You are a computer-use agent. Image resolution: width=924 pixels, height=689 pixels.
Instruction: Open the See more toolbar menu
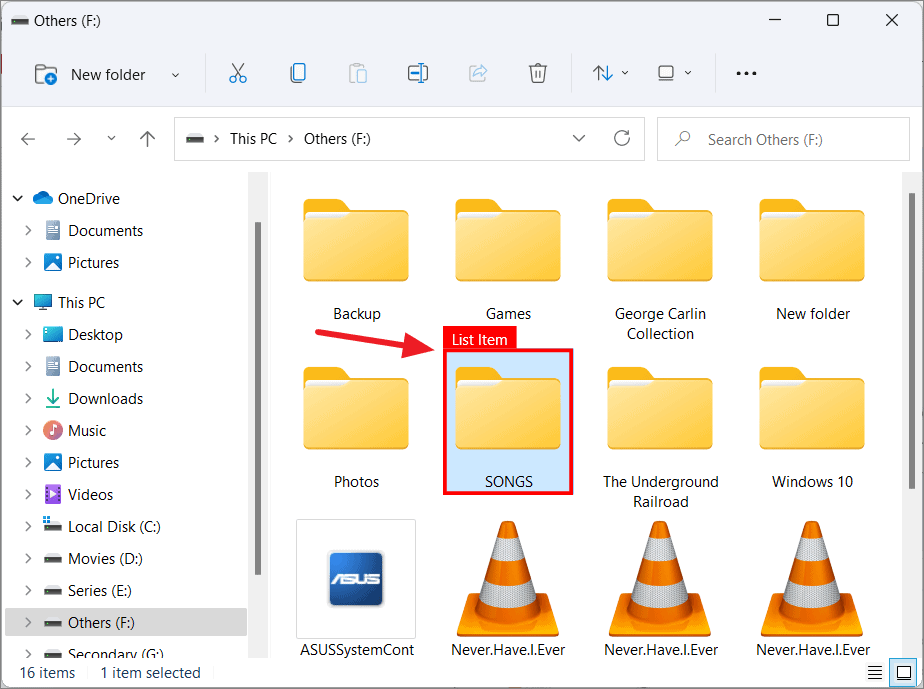(x=746, y=72)
